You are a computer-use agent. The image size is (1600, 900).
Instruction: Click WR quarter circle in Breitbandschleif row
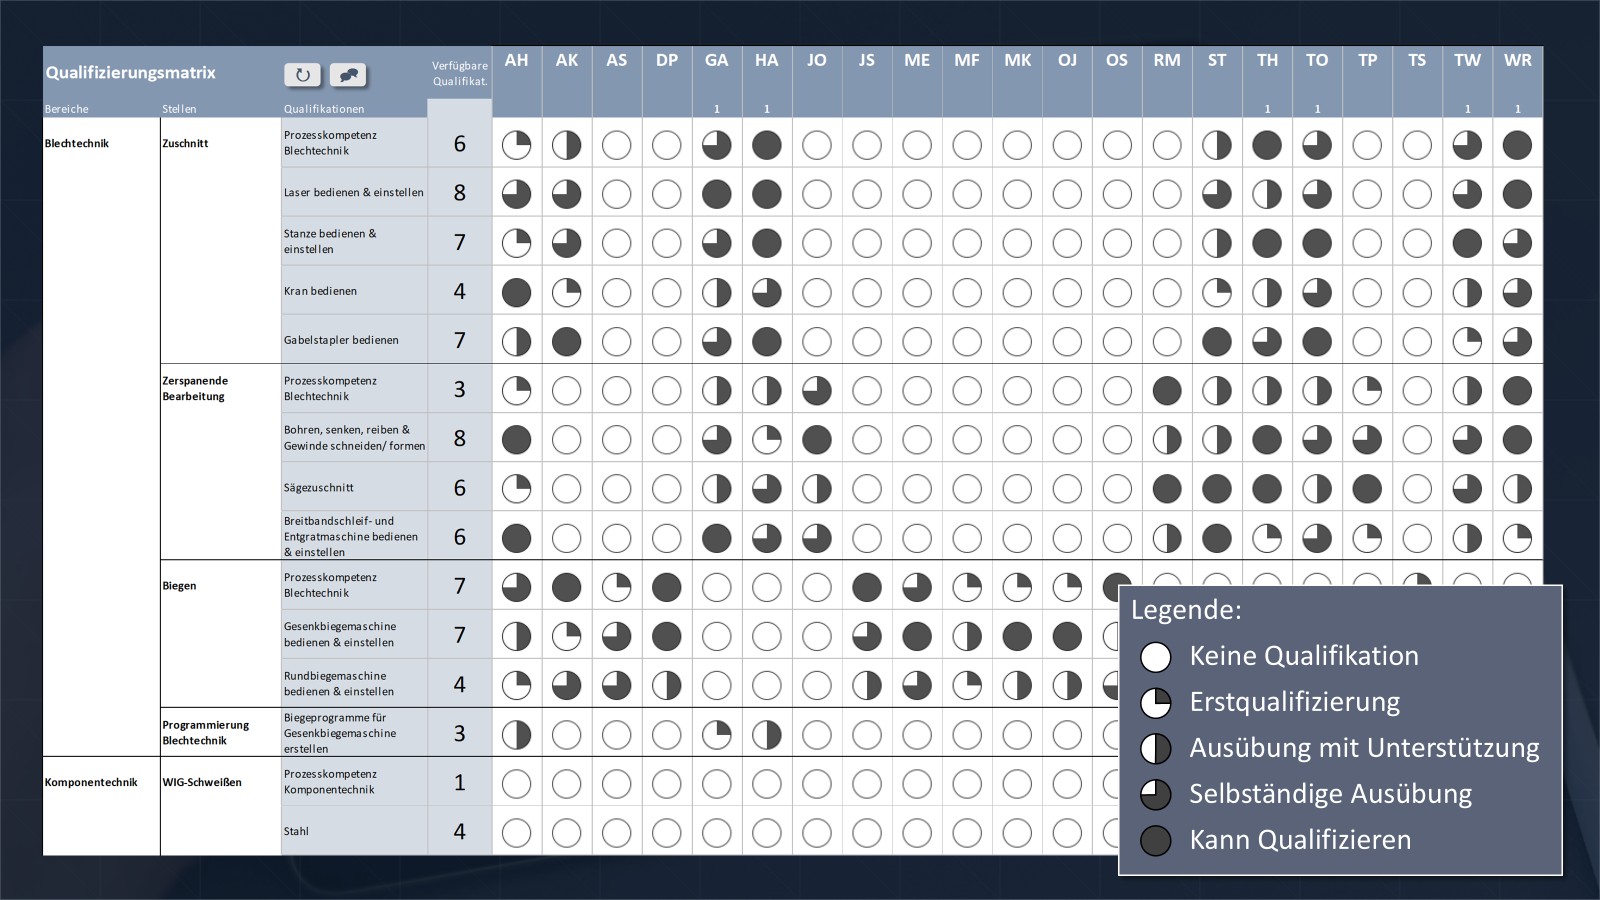point(1517,538)
